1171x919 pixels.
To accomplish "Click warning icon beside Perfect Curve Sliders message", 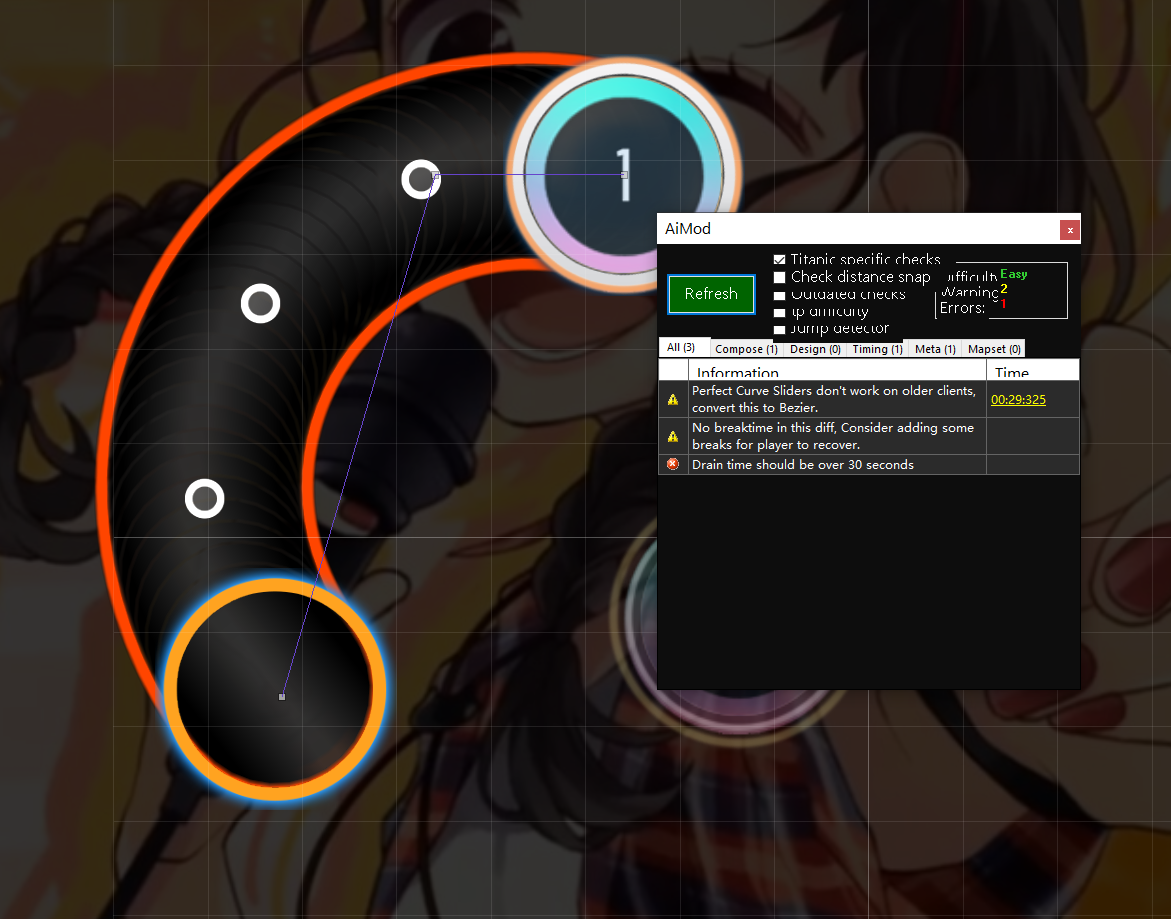I will pos(673,399).
